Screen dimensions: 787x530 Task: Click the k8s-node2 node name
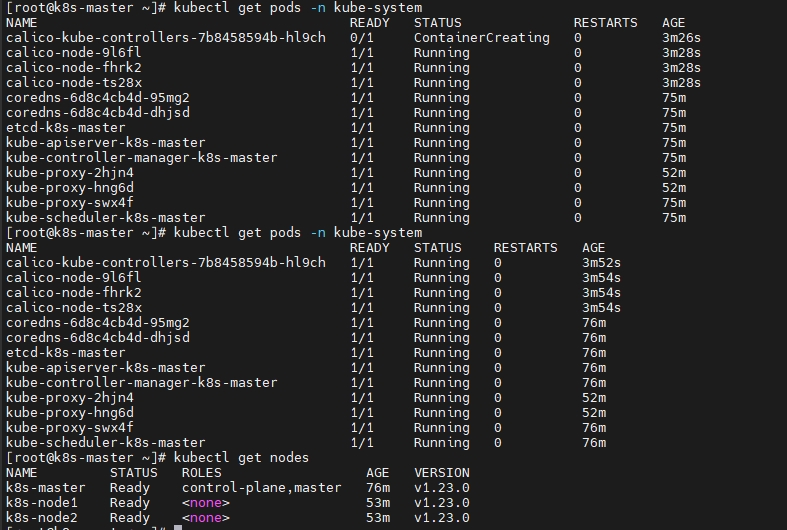coord(42,517)
